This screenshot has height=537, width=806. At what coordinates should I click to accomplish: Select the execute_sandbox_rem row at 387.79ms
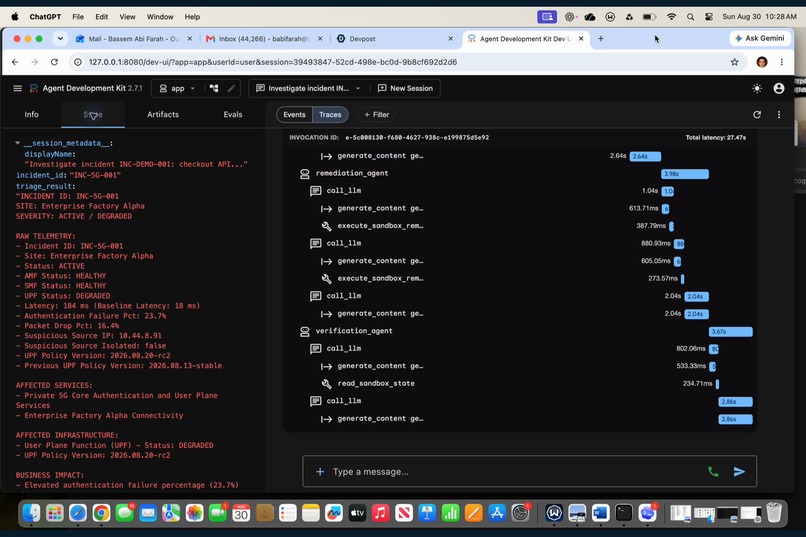point(519,226)
